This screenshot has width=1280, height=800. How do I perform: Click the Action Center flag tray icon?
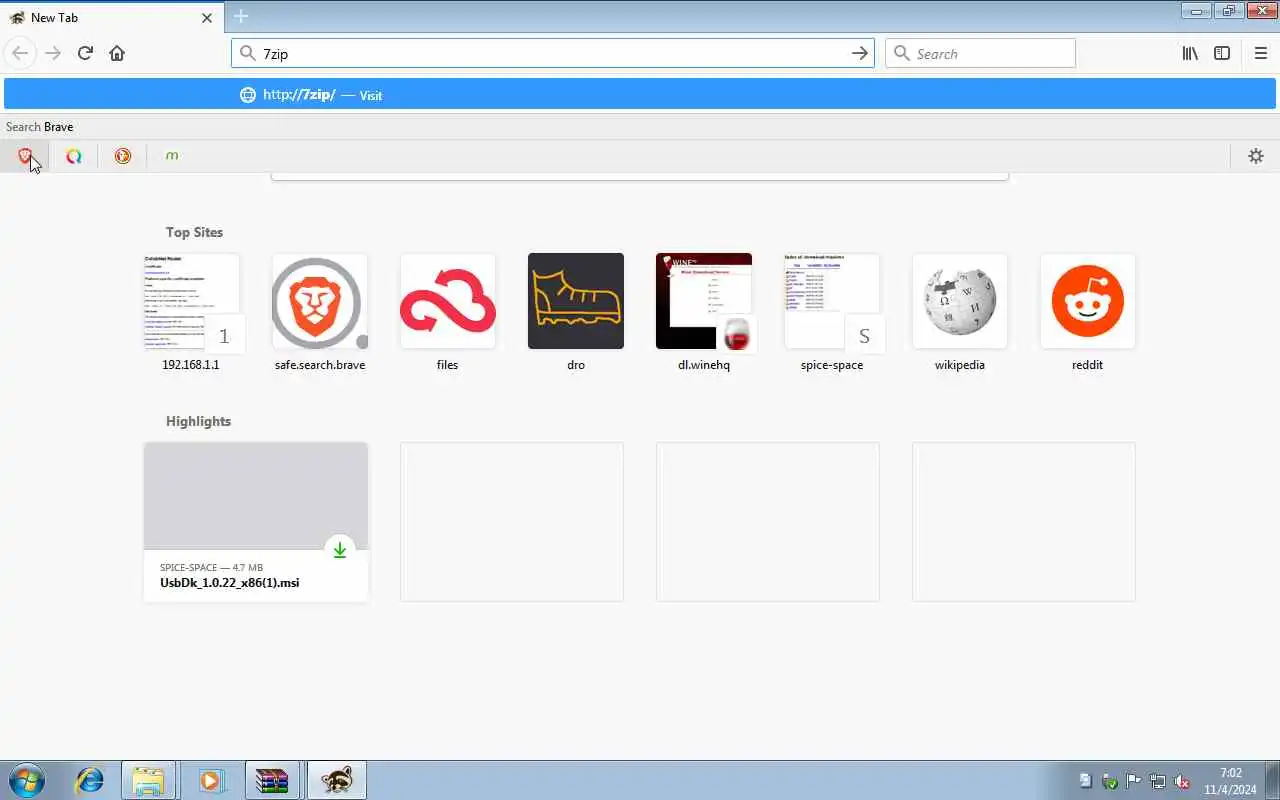[x=1134, y=781]
